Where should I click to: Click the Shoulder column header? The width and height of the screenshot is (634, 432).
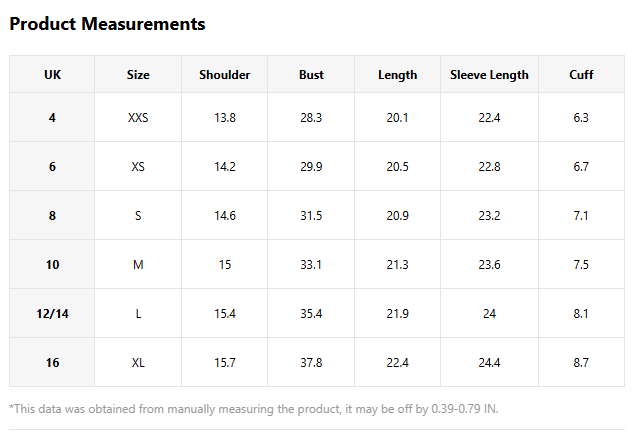point(224,75)
